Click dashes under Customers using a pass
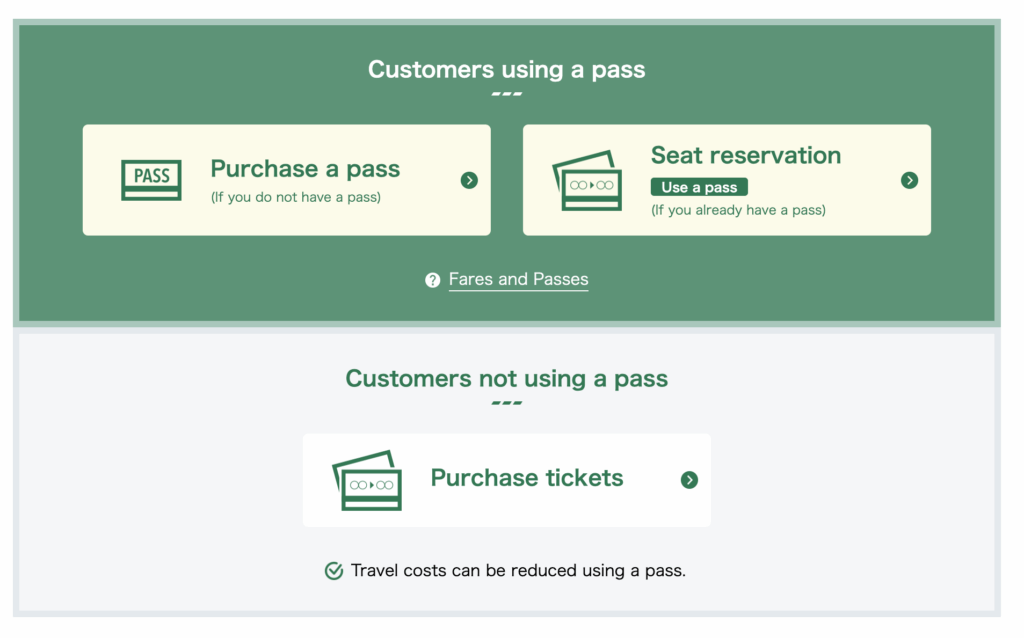This screenshot has width=1024, height=638. coord(506,95)
